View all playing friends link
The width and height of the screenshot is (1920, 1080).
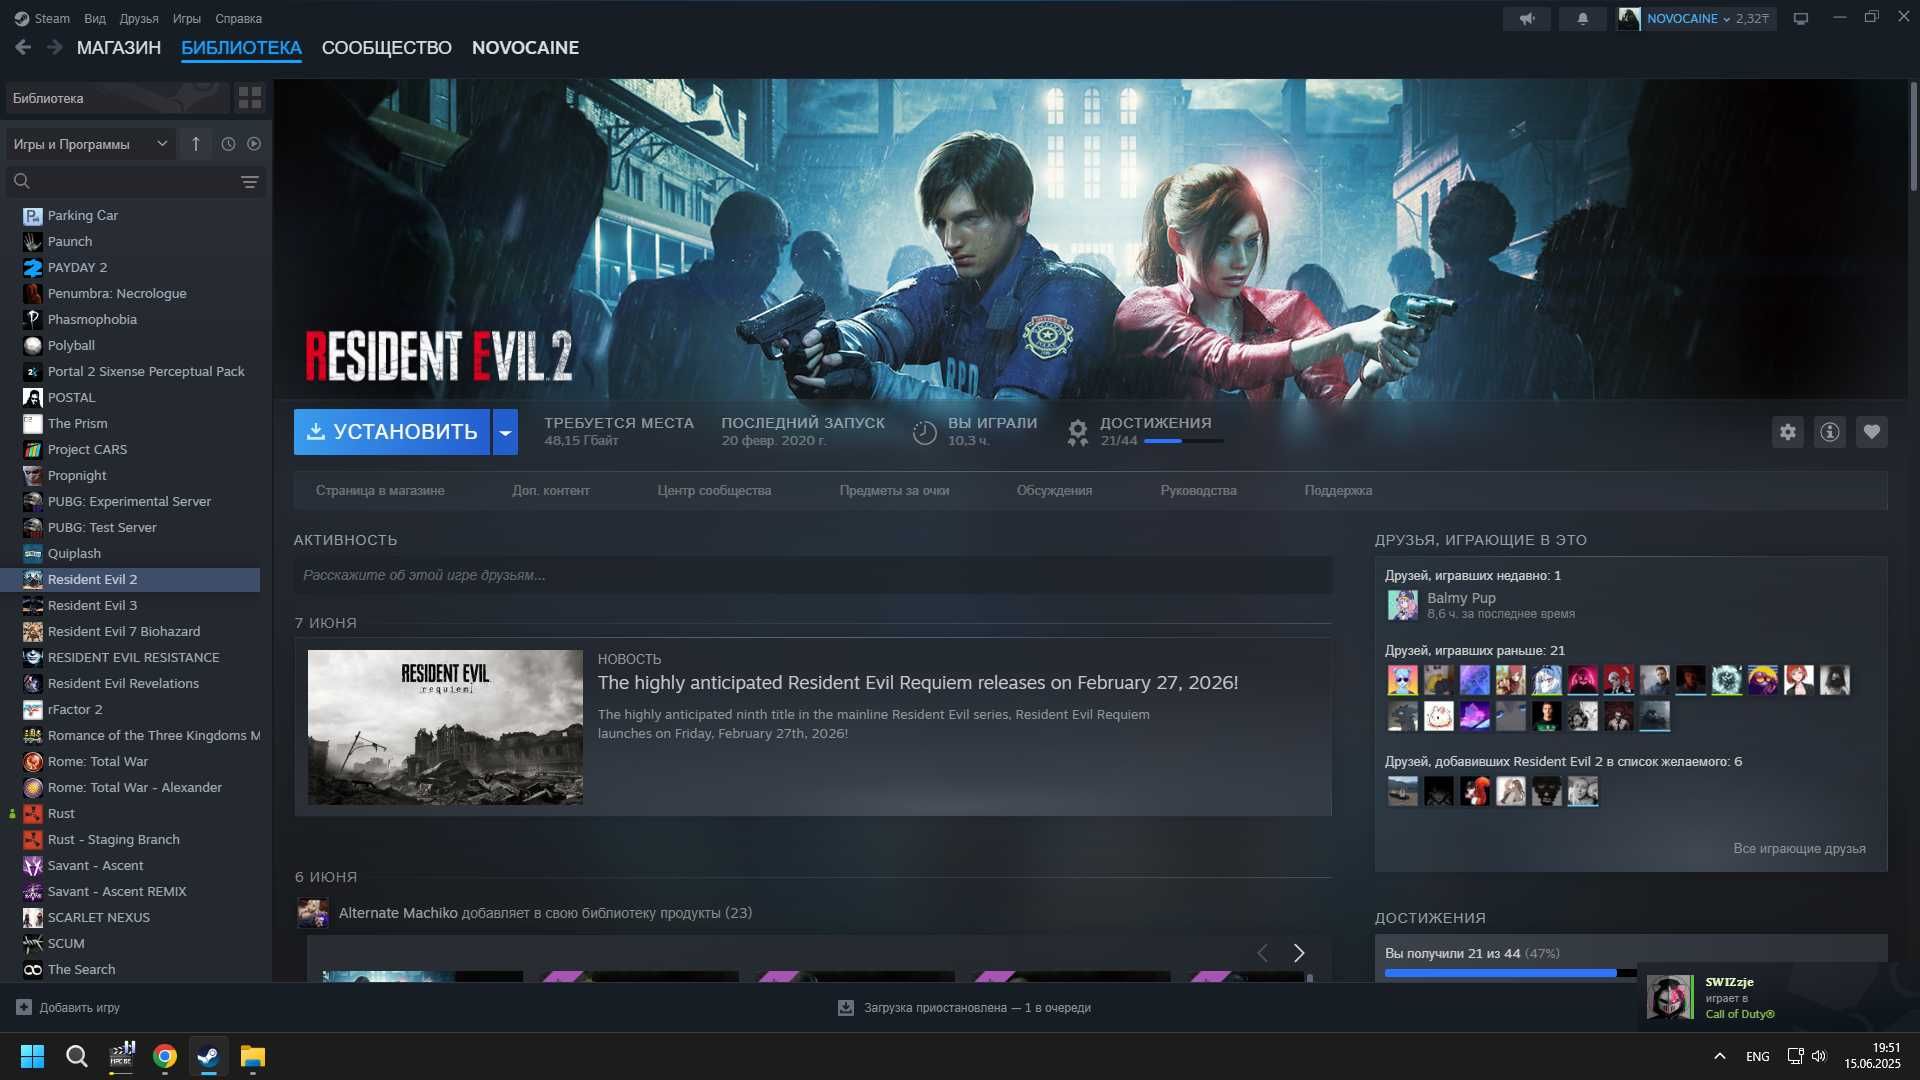[x=1799, y=848]
